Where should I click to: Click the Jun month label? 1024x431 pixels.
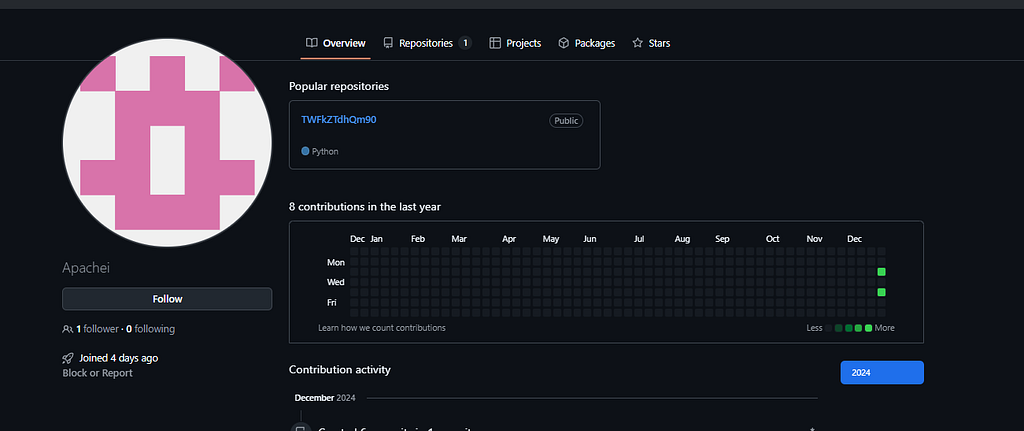pos(590,239)
